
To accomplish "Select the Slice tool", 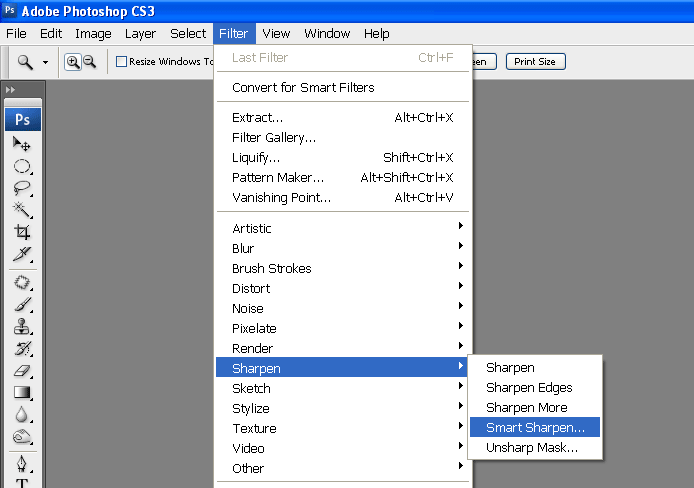I will pos(22,254).
